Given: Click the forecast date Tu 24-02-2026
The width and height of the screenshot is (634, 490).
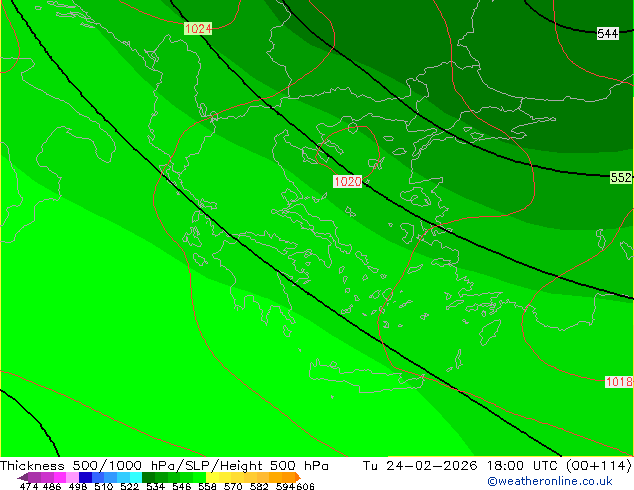Looking at the screenshot, I should [x=420, y=466].
